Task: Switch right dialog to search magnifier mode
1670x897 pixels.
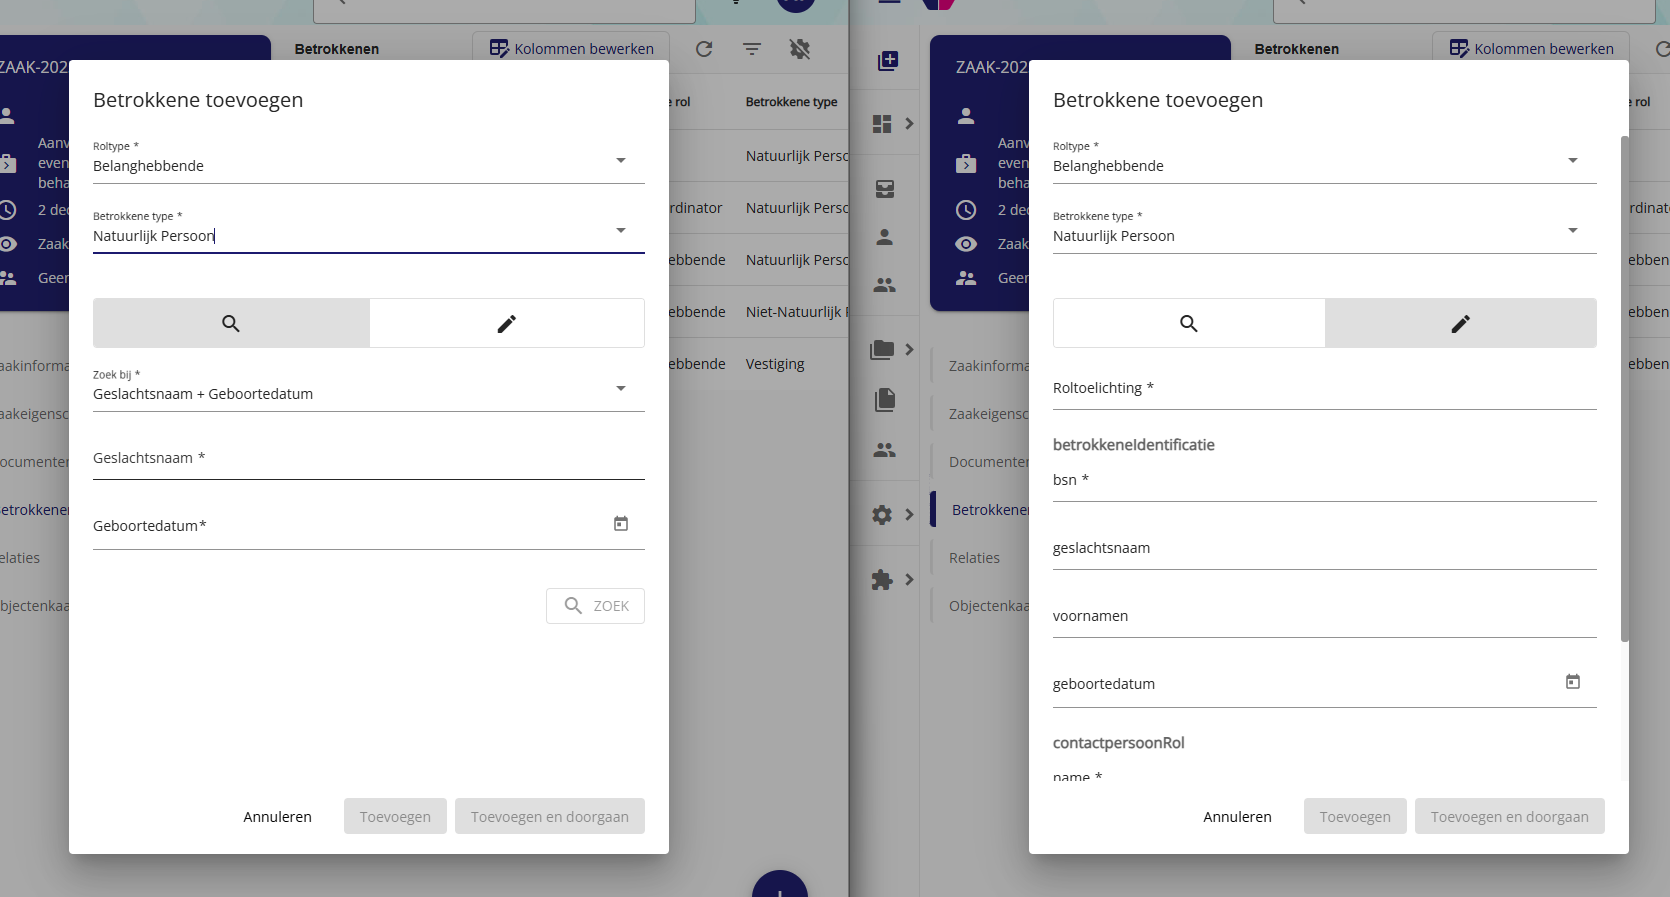Action: tap(1188, 323)
